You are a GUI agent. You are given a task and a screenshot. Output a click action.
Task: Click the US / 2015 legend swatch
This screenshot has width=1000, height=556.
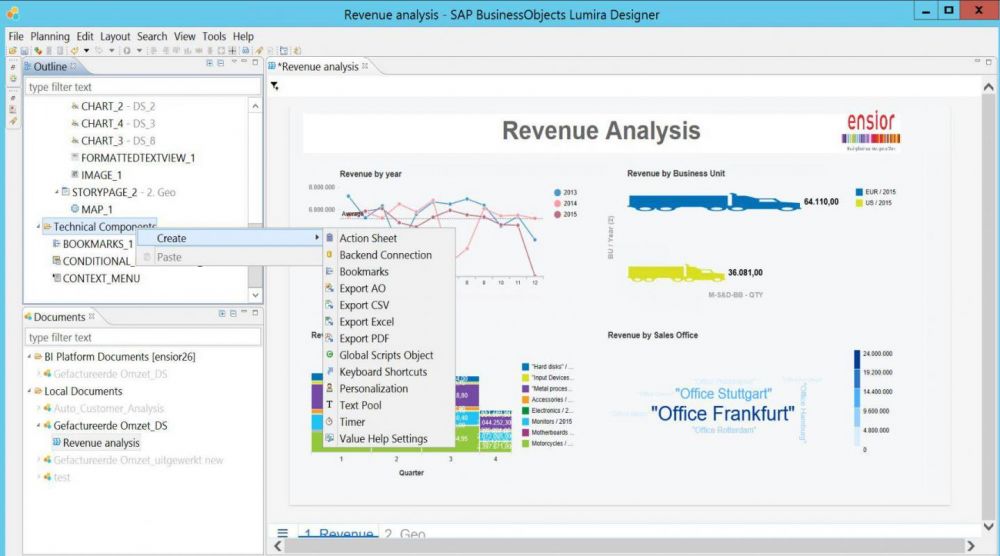[859, 203]
